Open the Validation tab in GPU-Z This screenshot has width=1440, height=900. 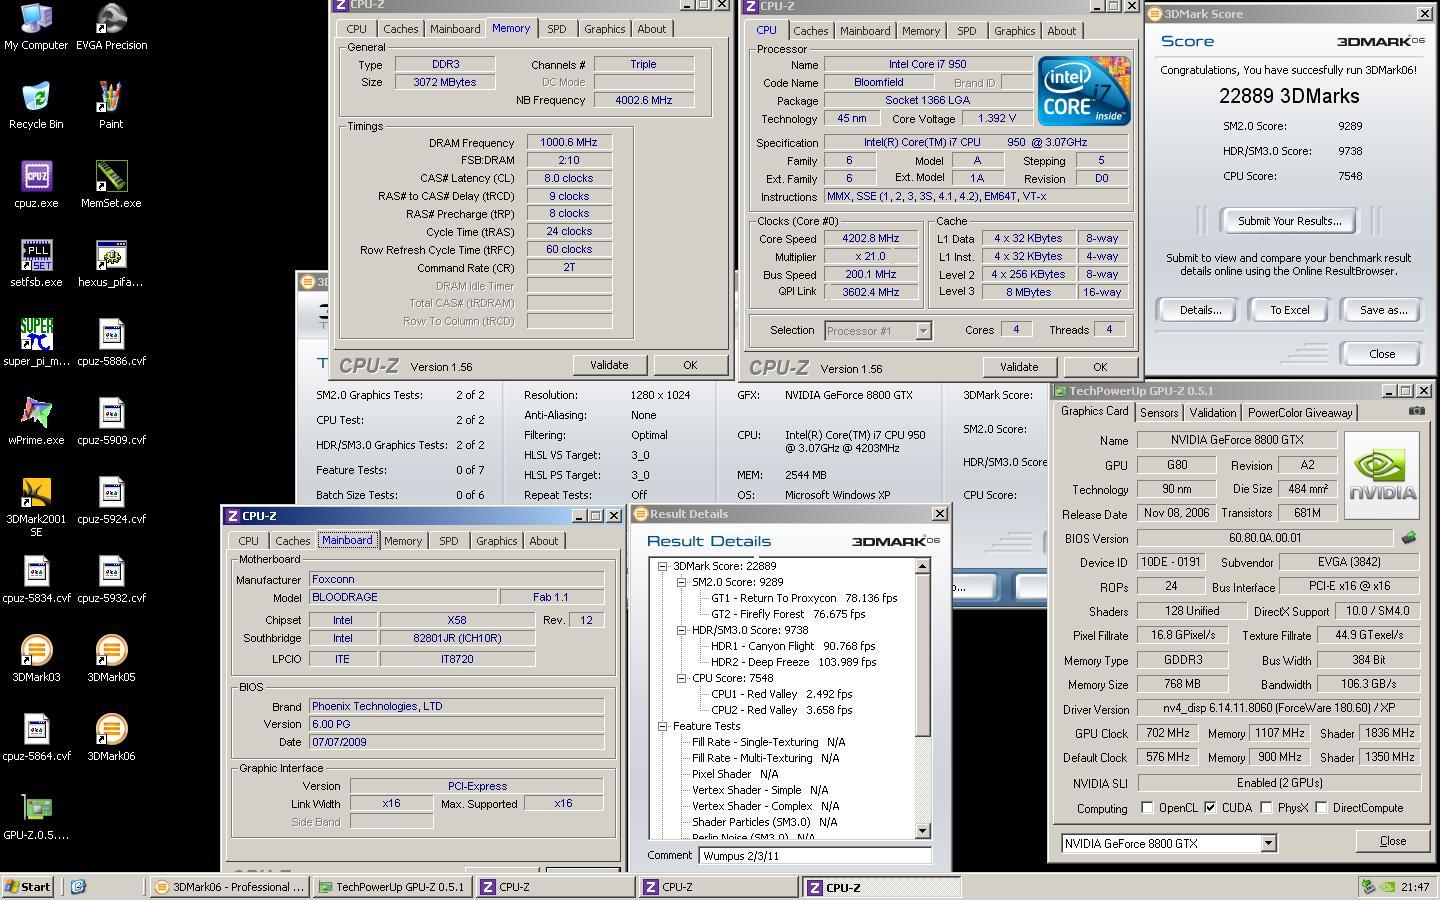[1213, 412]
